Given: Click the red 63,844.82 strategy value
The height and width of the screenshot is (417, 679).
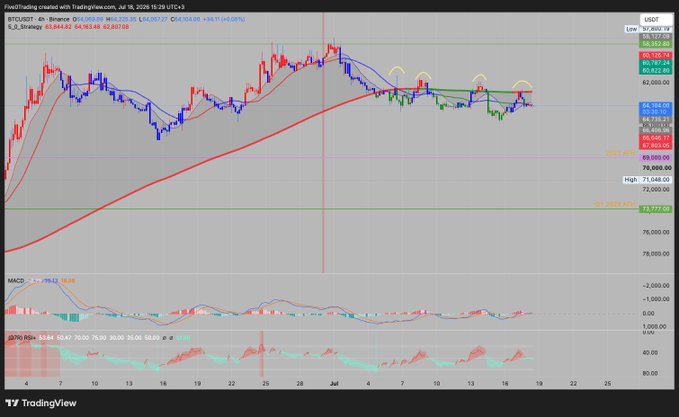Looking at the screenshot, I should 58,27.
